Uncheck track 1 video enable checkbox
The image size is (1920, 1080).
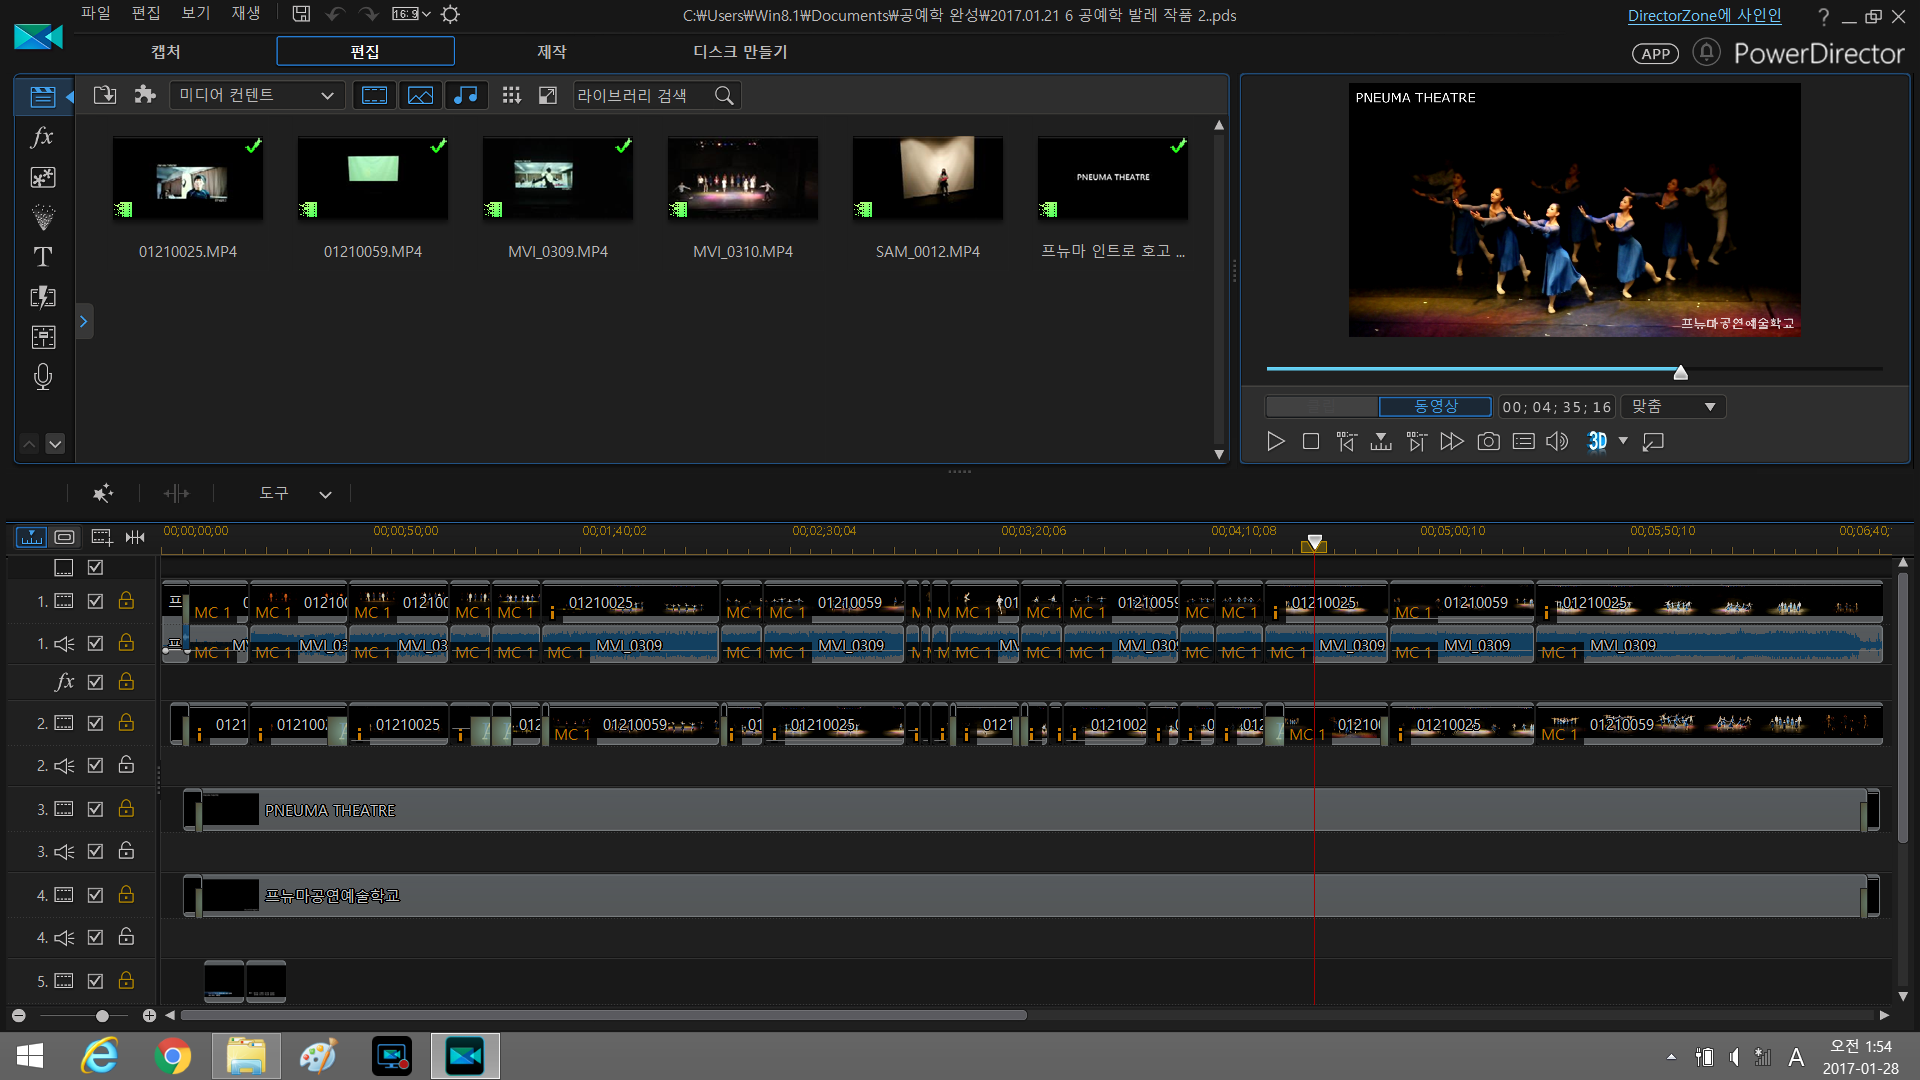tap(95, 601)
